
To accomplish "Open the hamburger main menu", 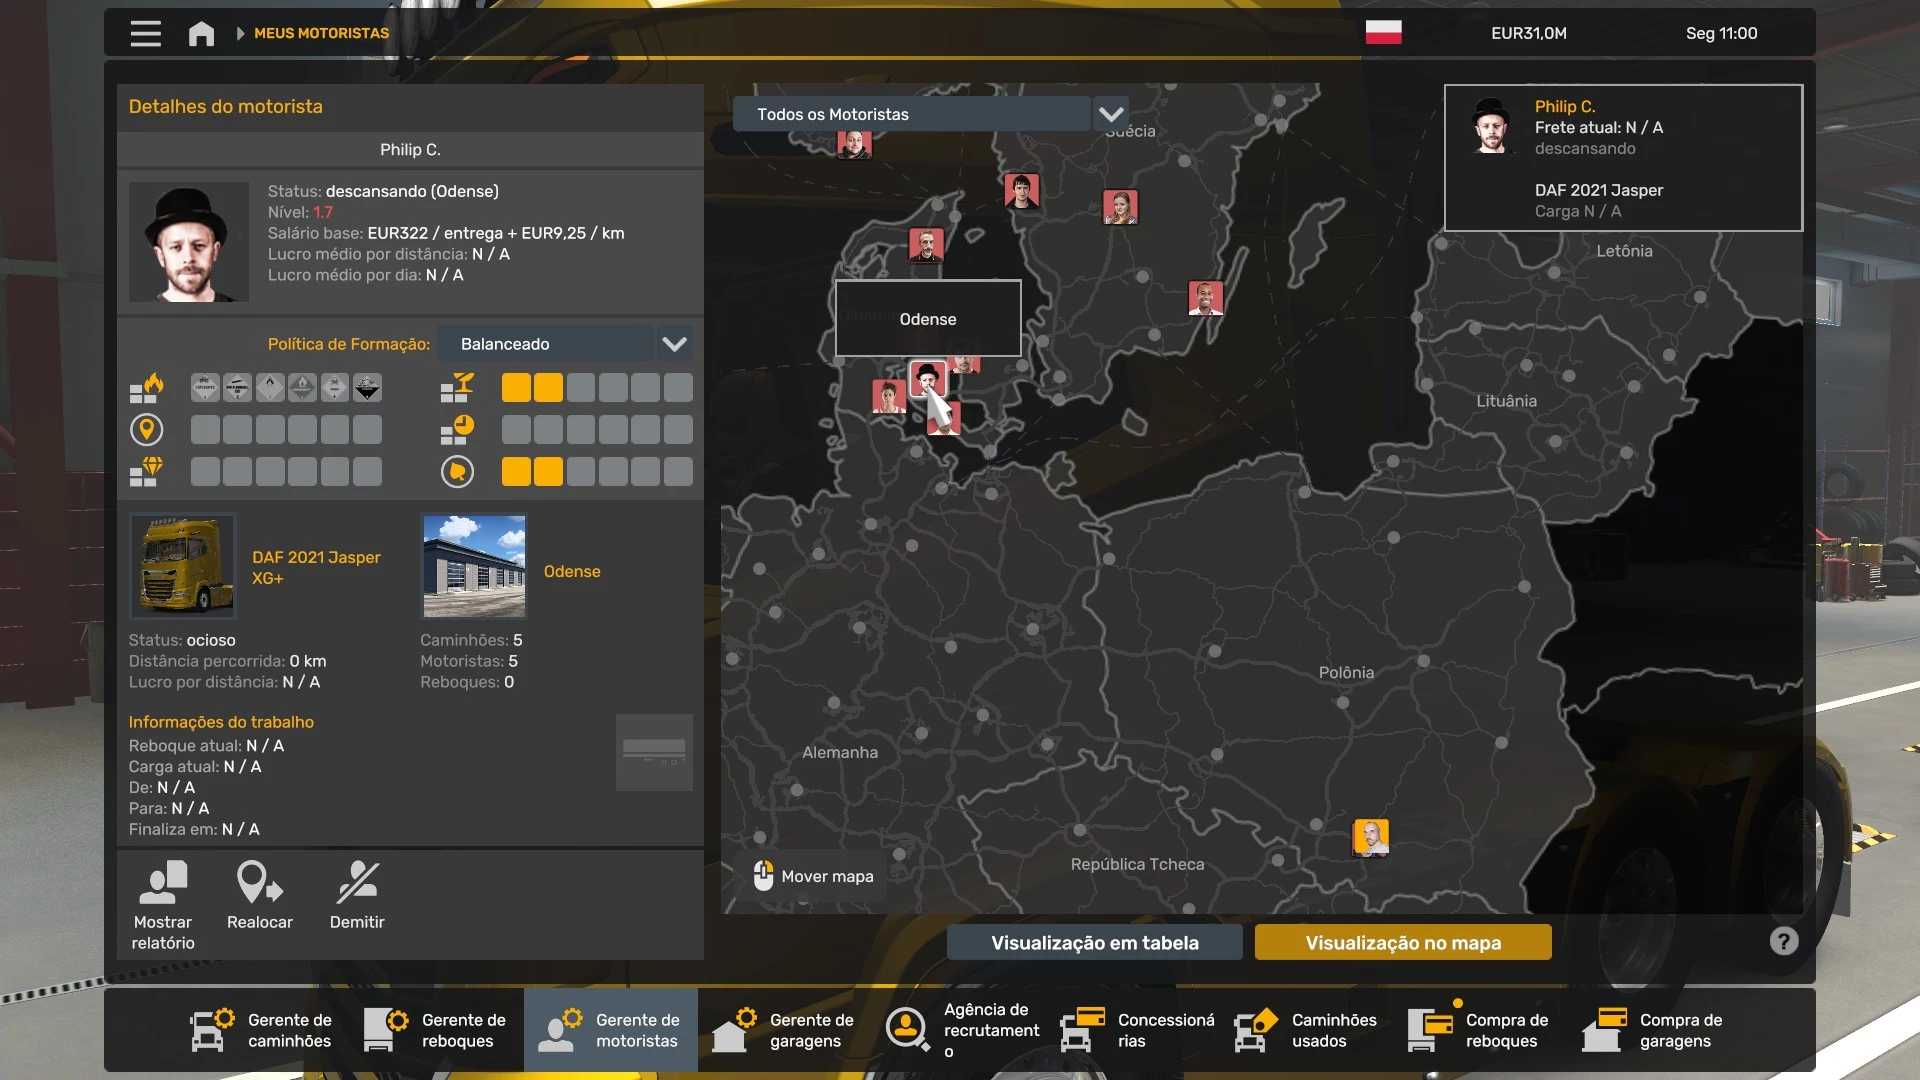I will tap(145, 33).
